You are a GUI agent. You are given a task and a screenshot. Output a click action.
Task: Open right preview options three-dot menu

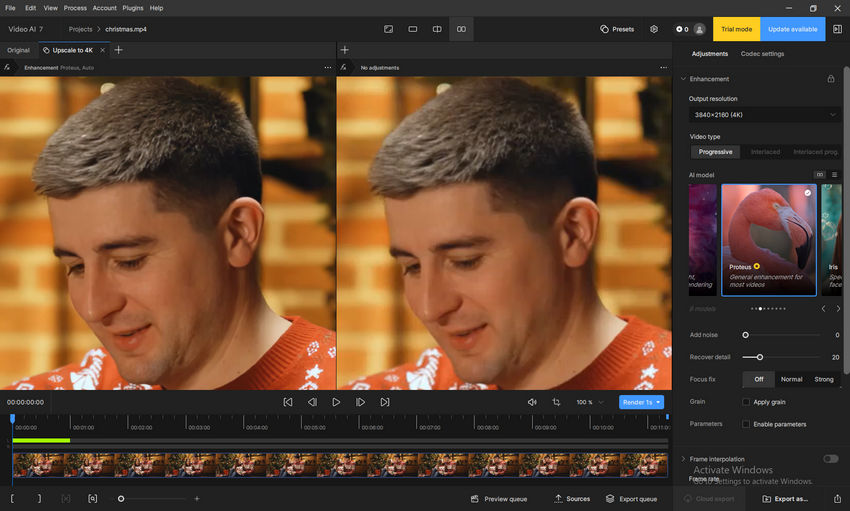(x=664, y=68)
